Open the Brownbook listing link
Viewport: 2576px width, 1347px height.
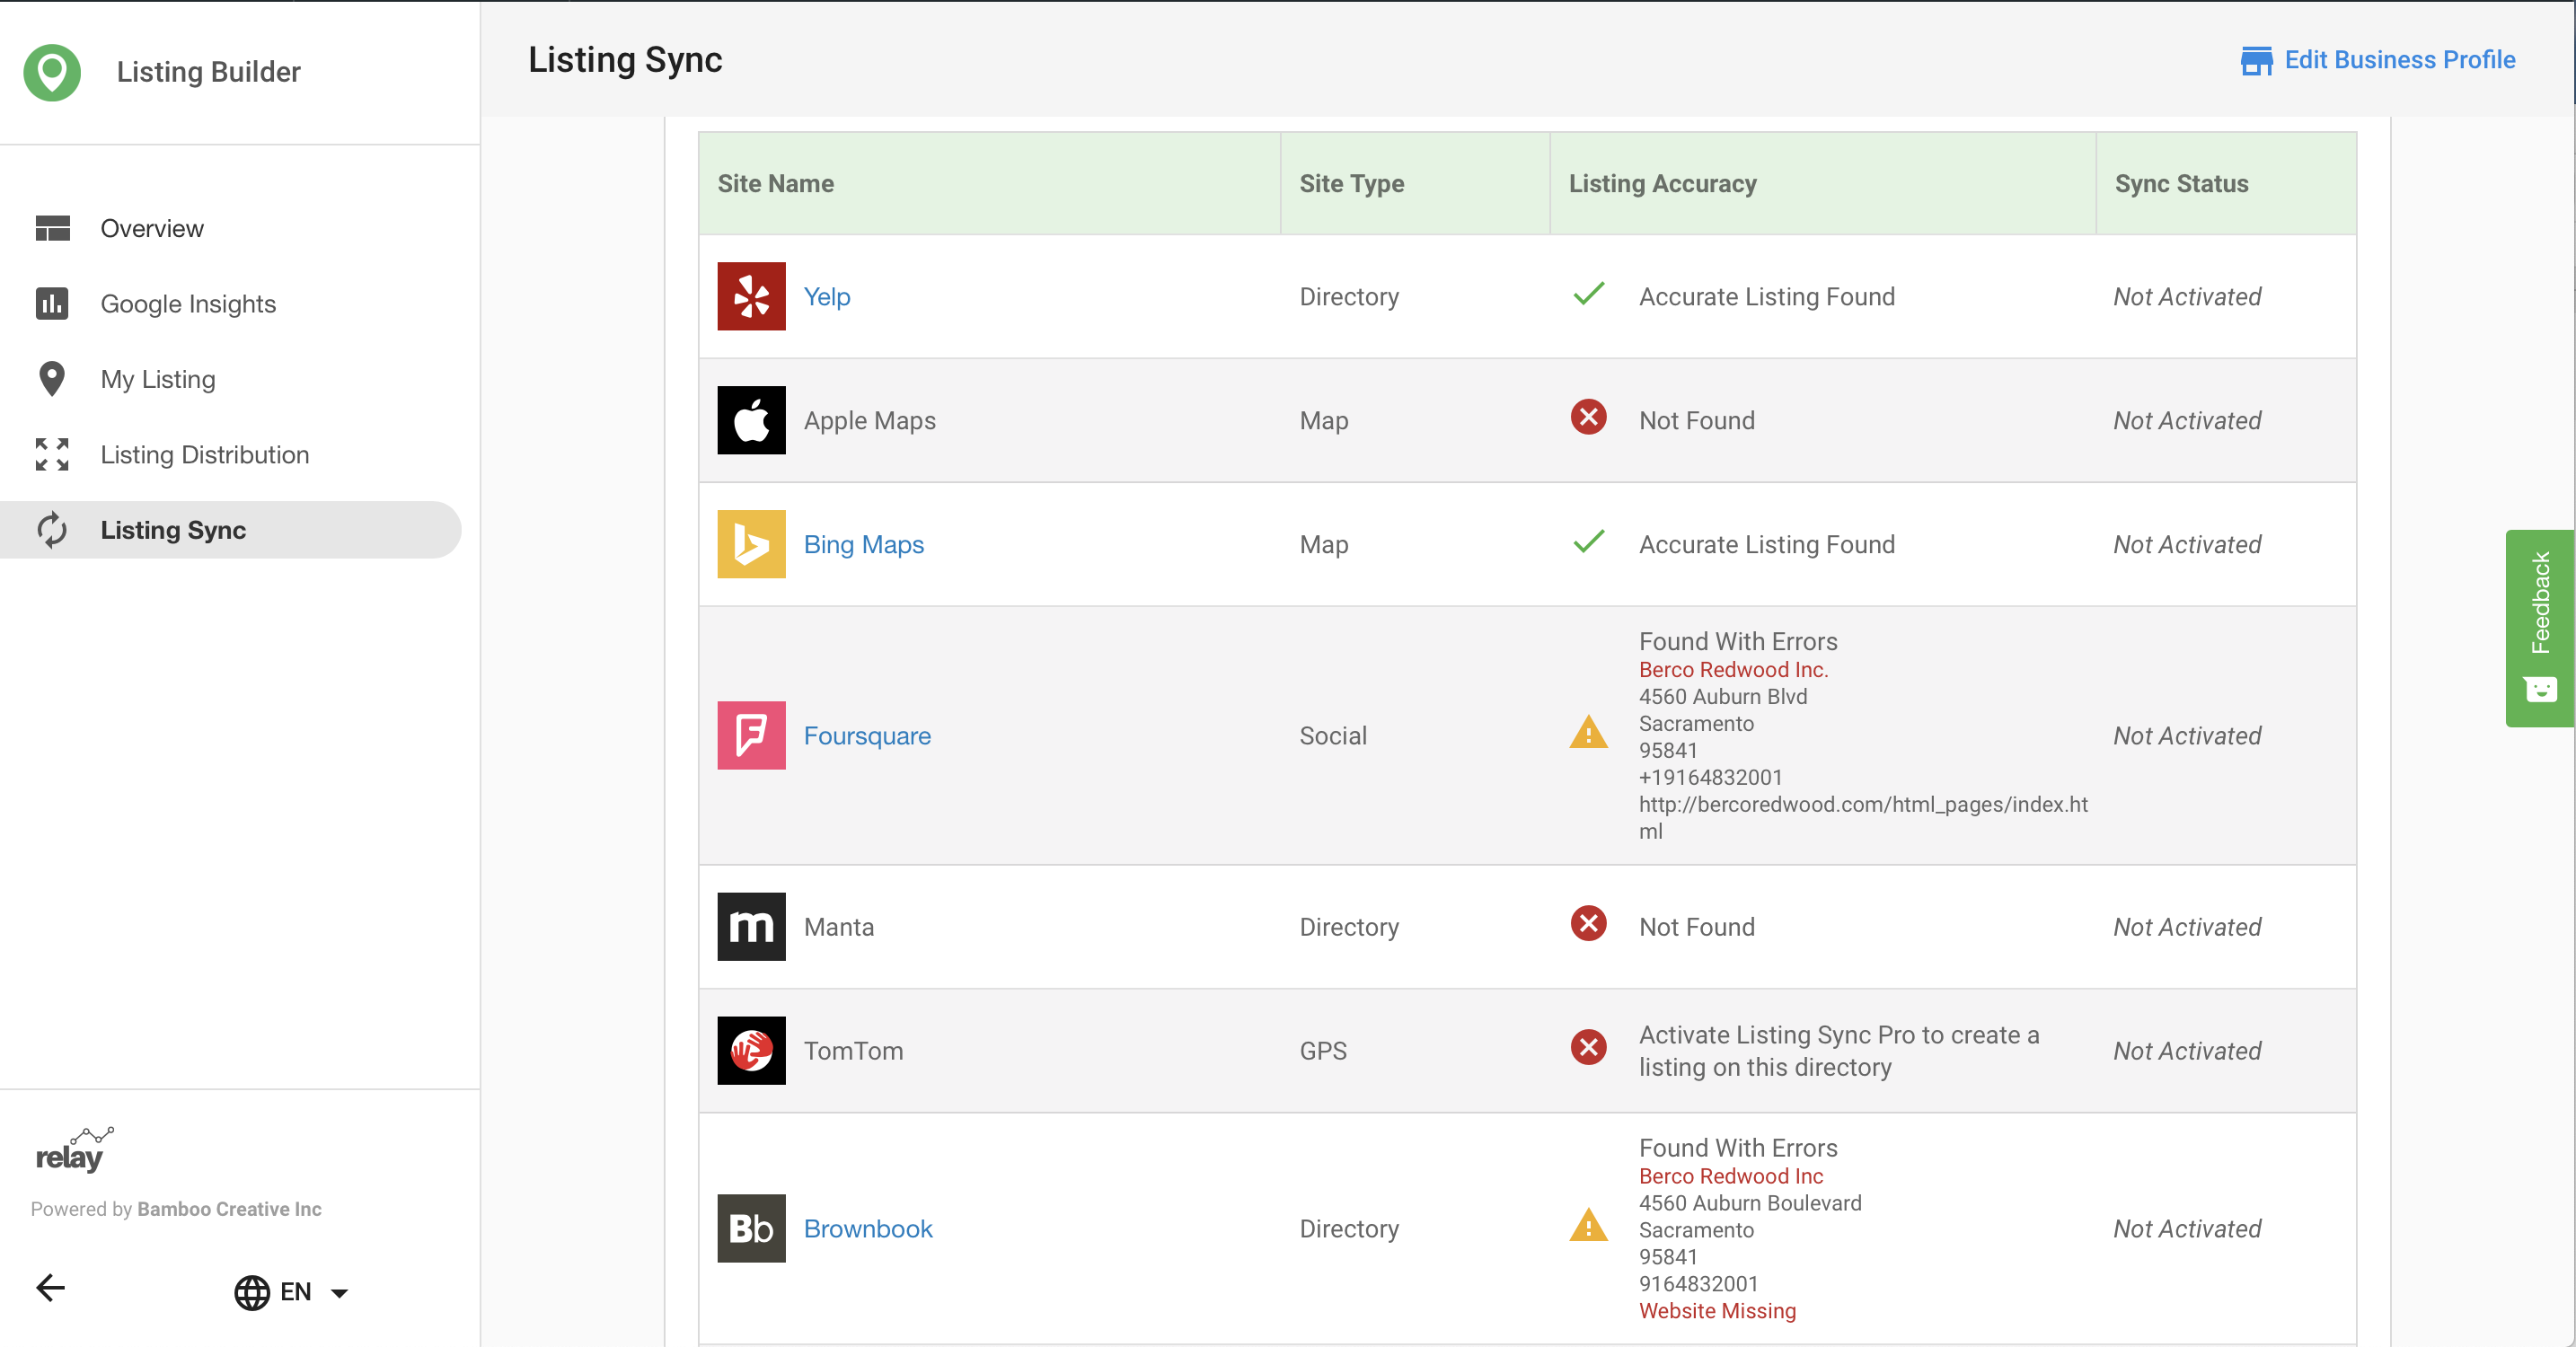(x=867, y=1228)
